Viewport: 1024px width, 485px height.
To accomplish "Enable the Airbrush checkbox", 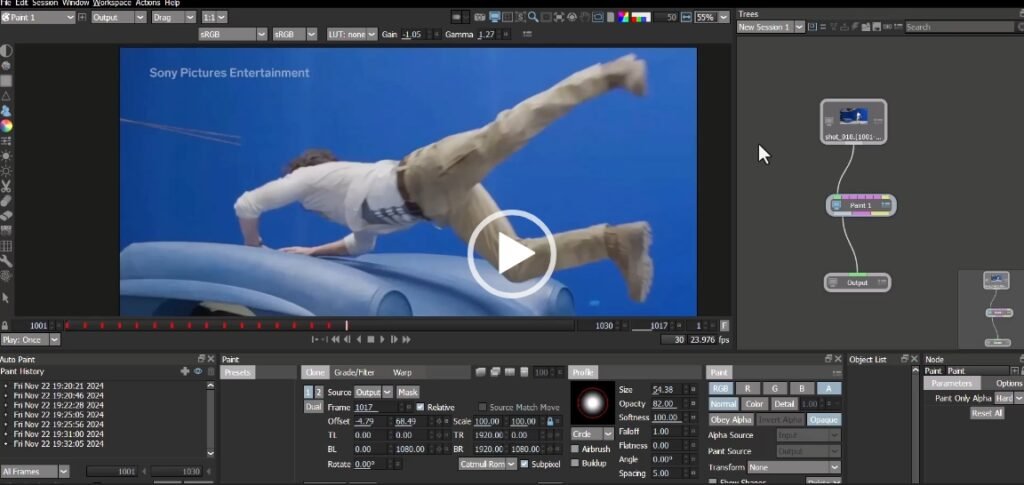I will [x=575, y=449].
